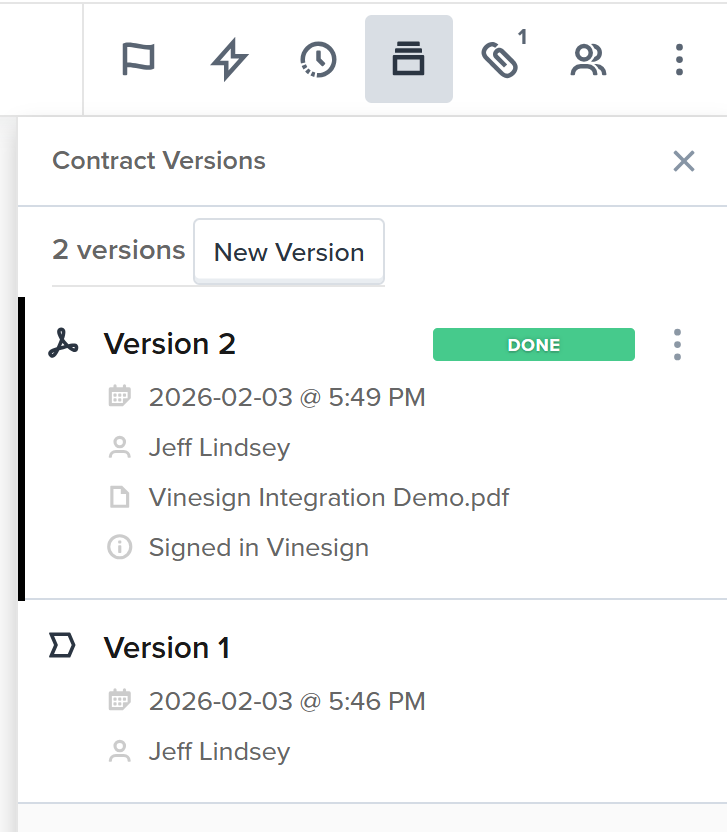This screenshot has width=727, height=832.
Task: Open the people/participants icon
Action: pos(588,60)
